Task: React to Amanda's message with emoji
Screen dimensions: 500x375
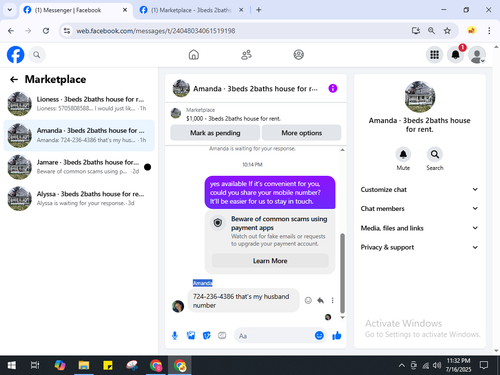Action: pyautogui.click(x=308, y=300)
